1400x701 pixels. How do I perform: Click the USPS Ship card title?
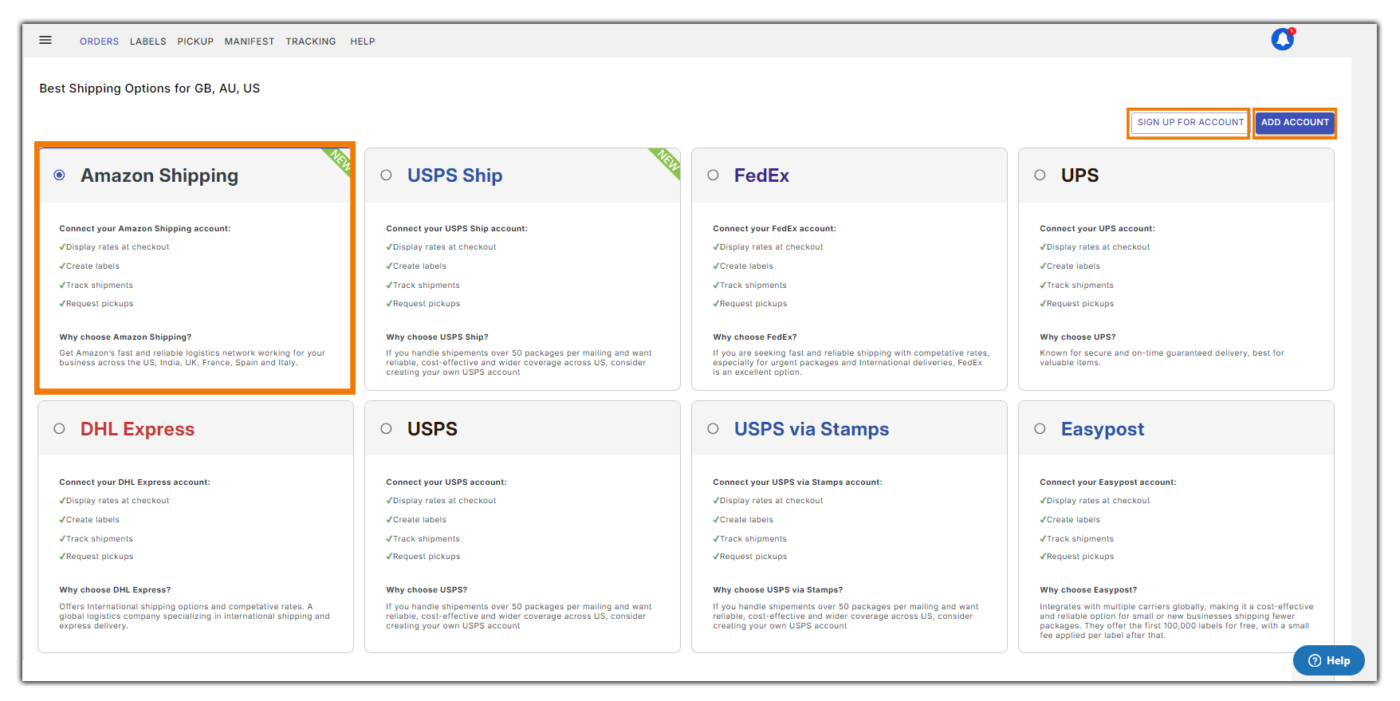pos(454,176)
